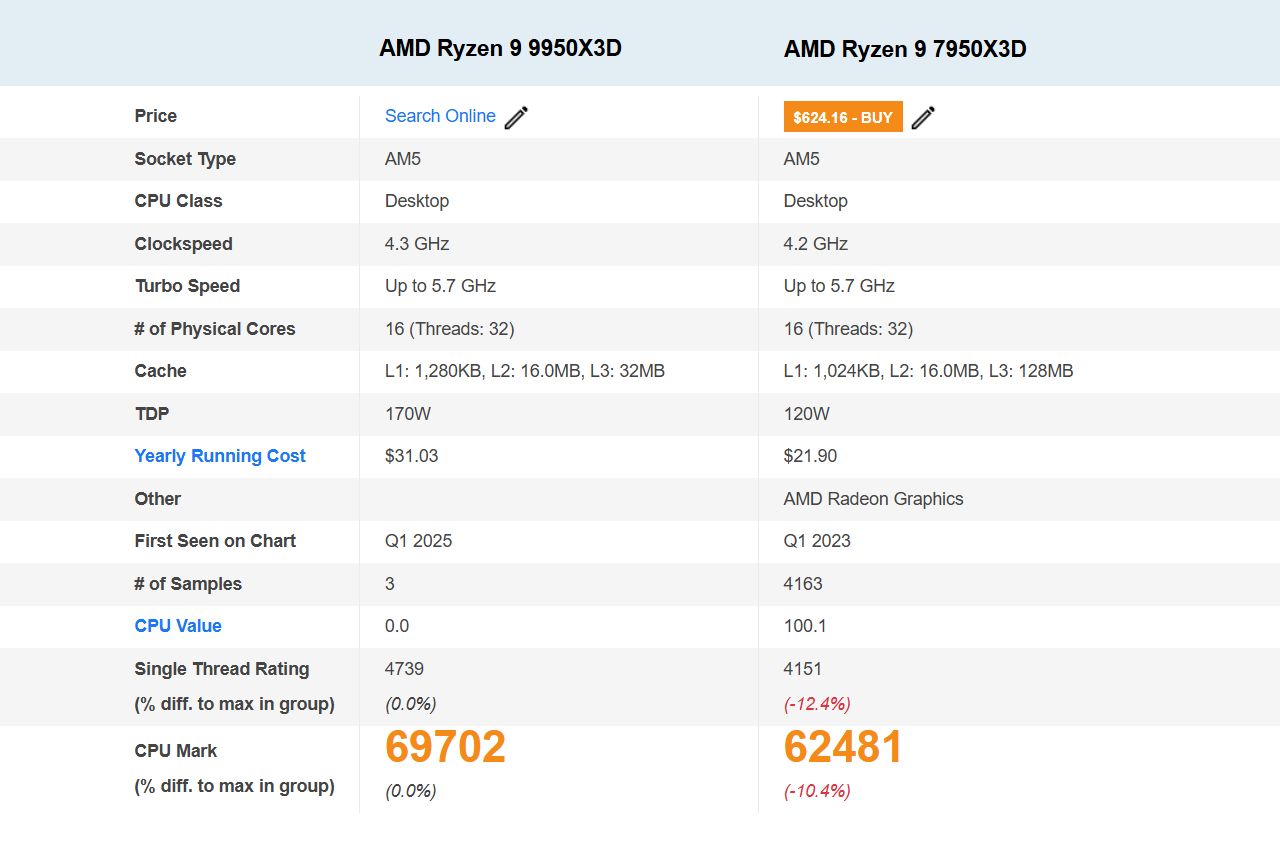Viewport: 1280px width, 854px height.
Task: Click the AMD Radeon Graphics cell
Action: [874, 499]
